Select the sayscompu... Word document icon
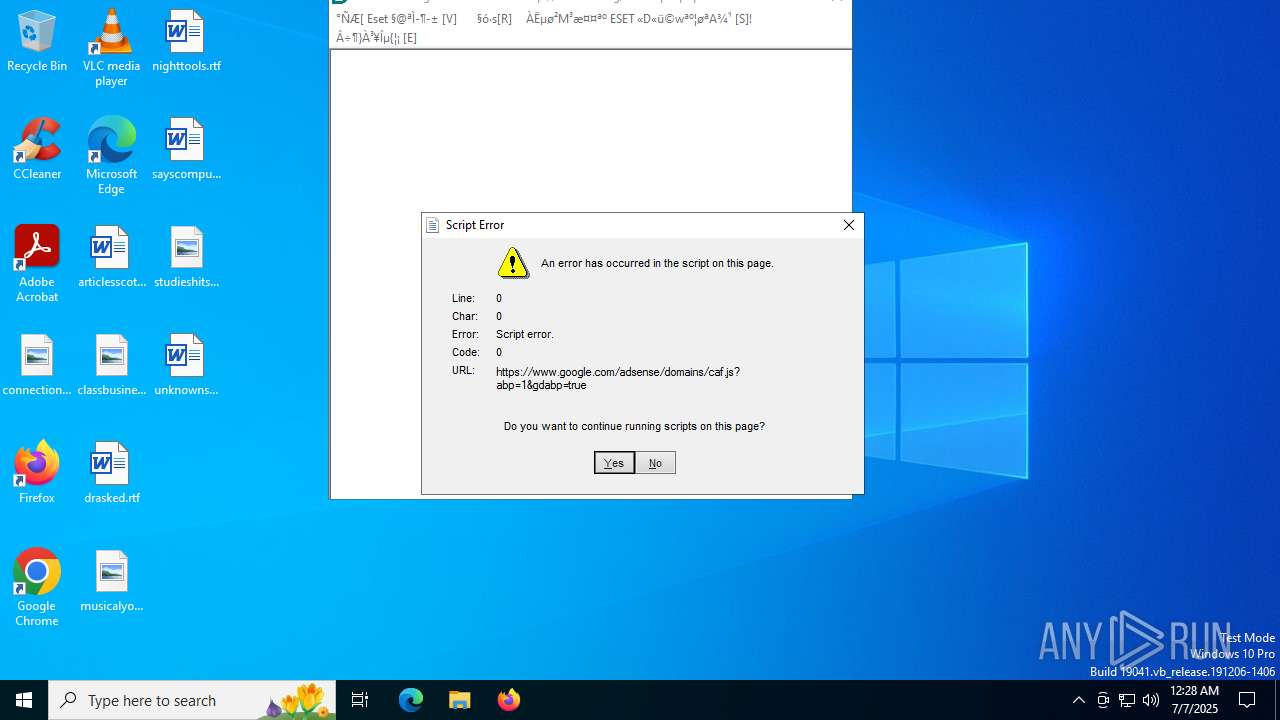The image size is (1280, 720). point(186,150)
